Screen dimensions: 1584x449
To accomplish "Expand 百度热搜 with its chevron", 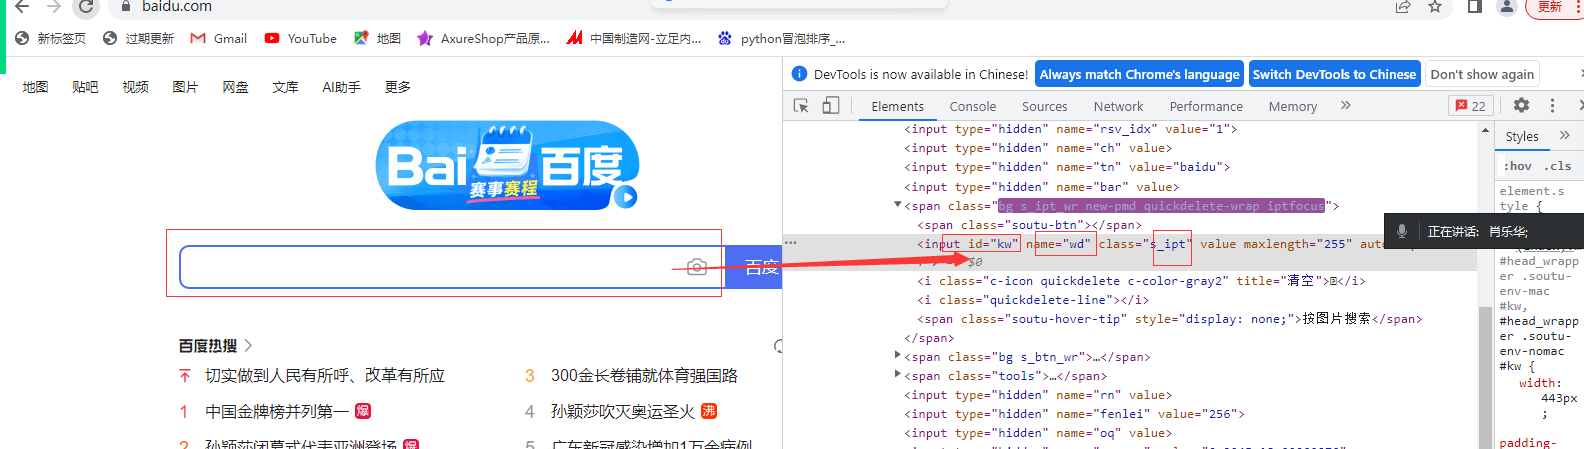I will point(248,346).
